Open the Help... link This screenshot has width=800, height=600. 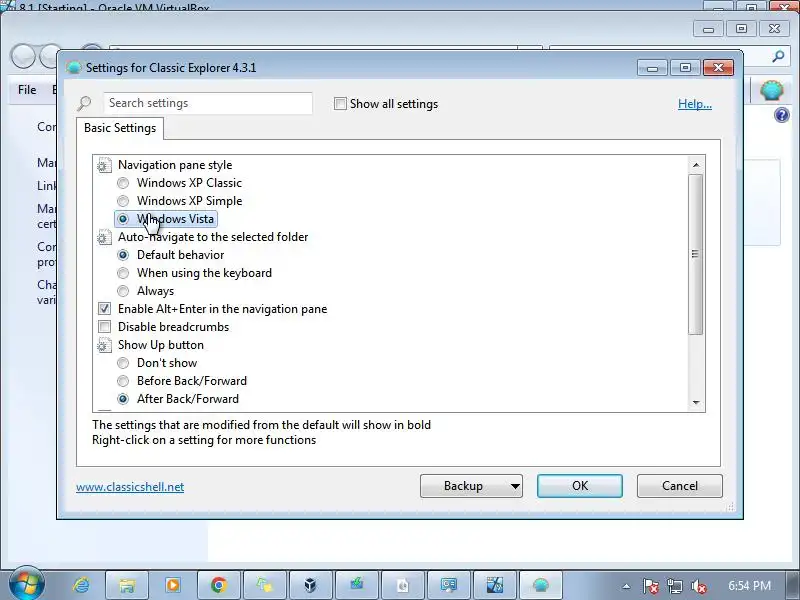click(x=695, y=104)
